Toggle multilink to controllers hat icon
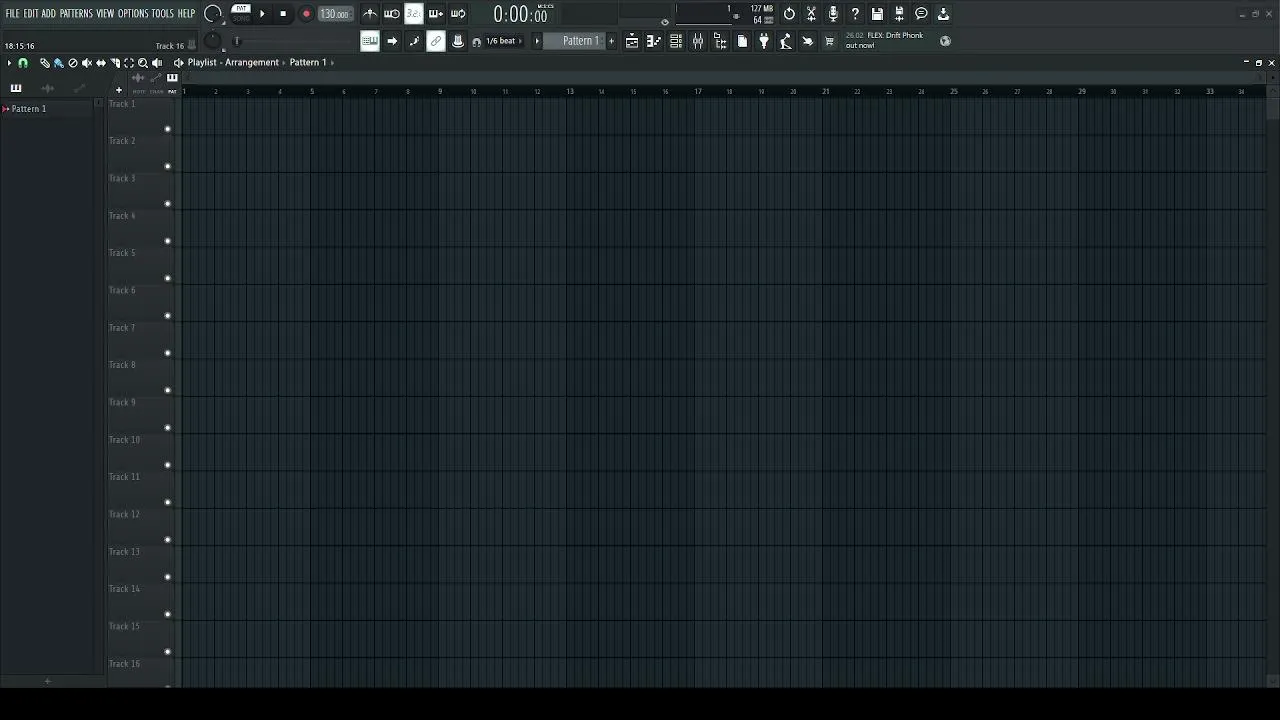 pos(458,41)
